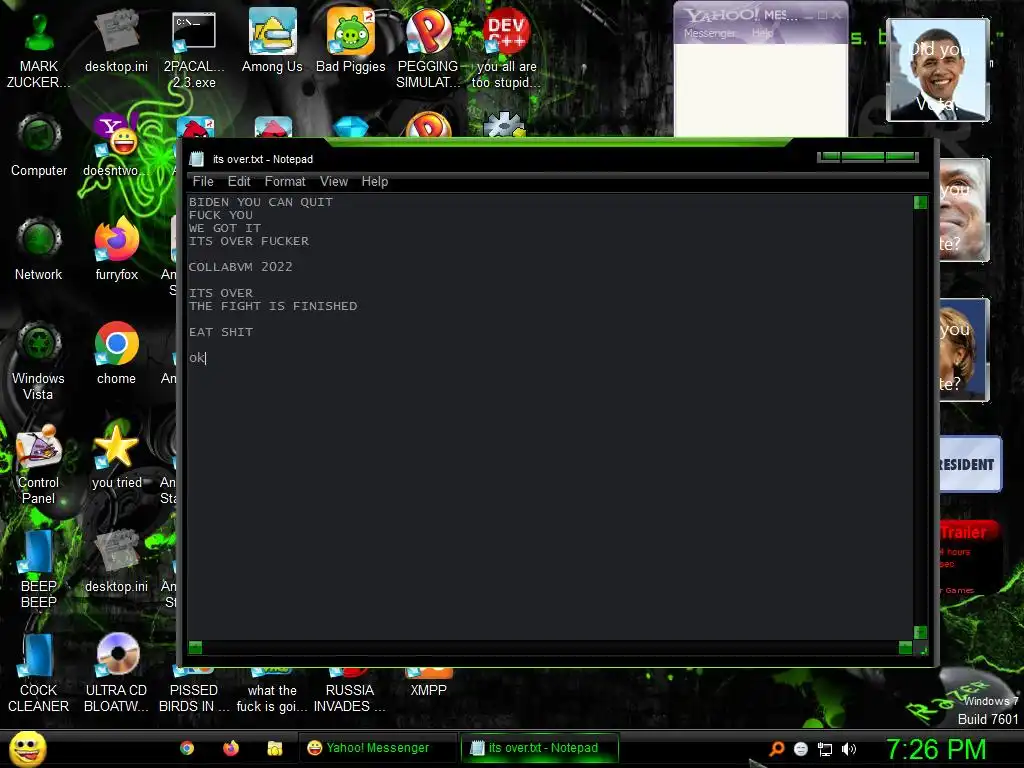Open the Help menu in Notepad

coord(375,182)
